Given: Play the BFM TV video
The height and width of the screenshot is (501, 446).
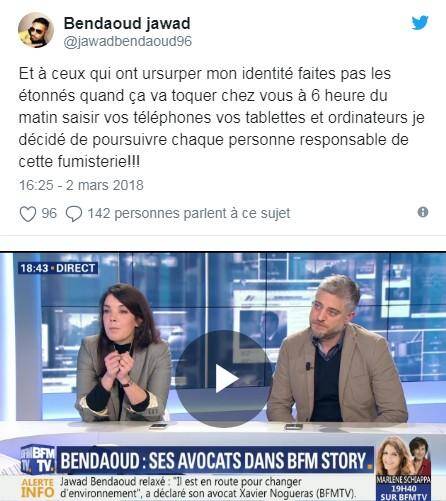Looking at the screenshot, I should (x=224, y=379).
